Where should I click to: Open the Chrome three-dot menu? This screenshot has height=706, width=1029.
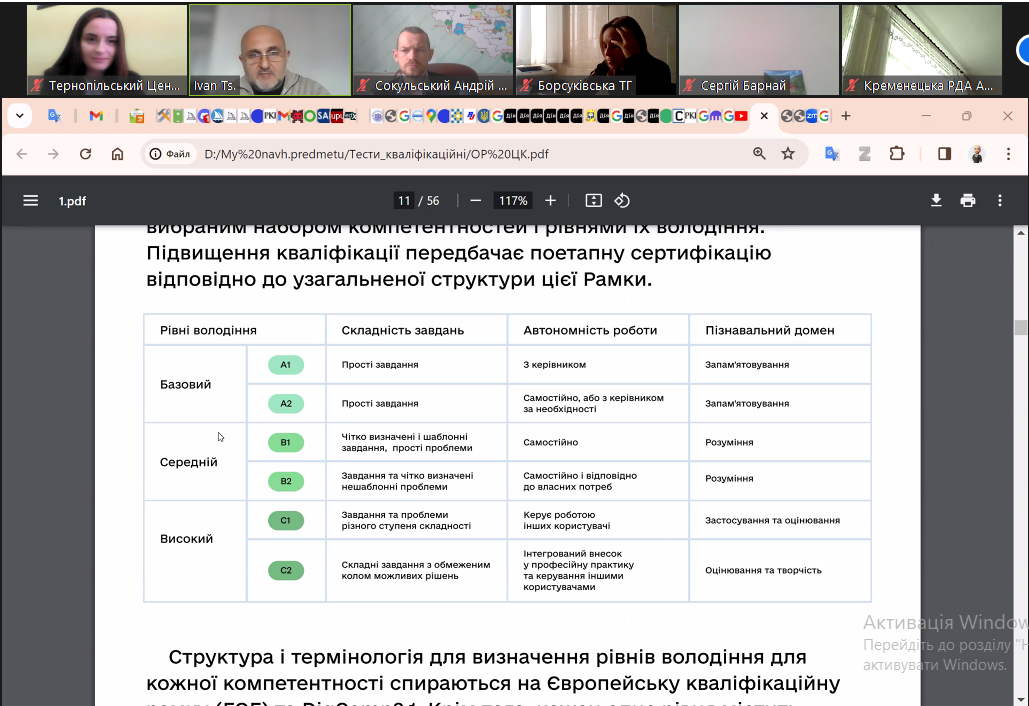tap(1009, 154)
